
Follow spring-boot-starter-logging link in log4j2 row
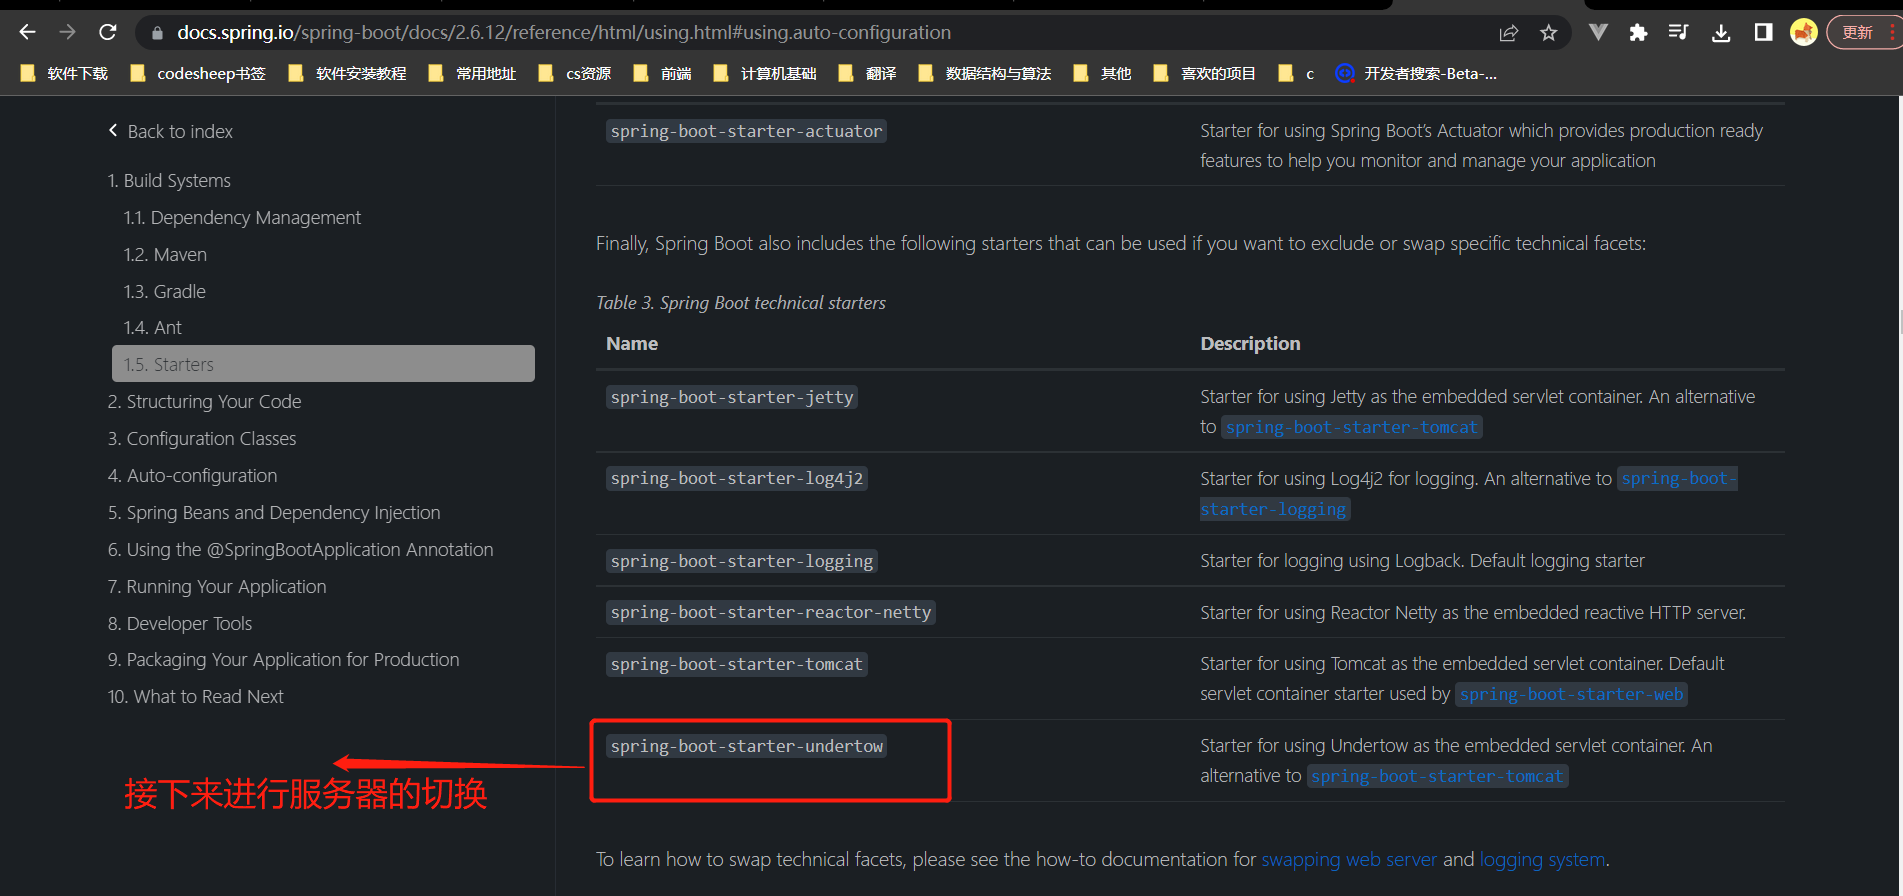pyautogui.click(x=1274, y=509)
